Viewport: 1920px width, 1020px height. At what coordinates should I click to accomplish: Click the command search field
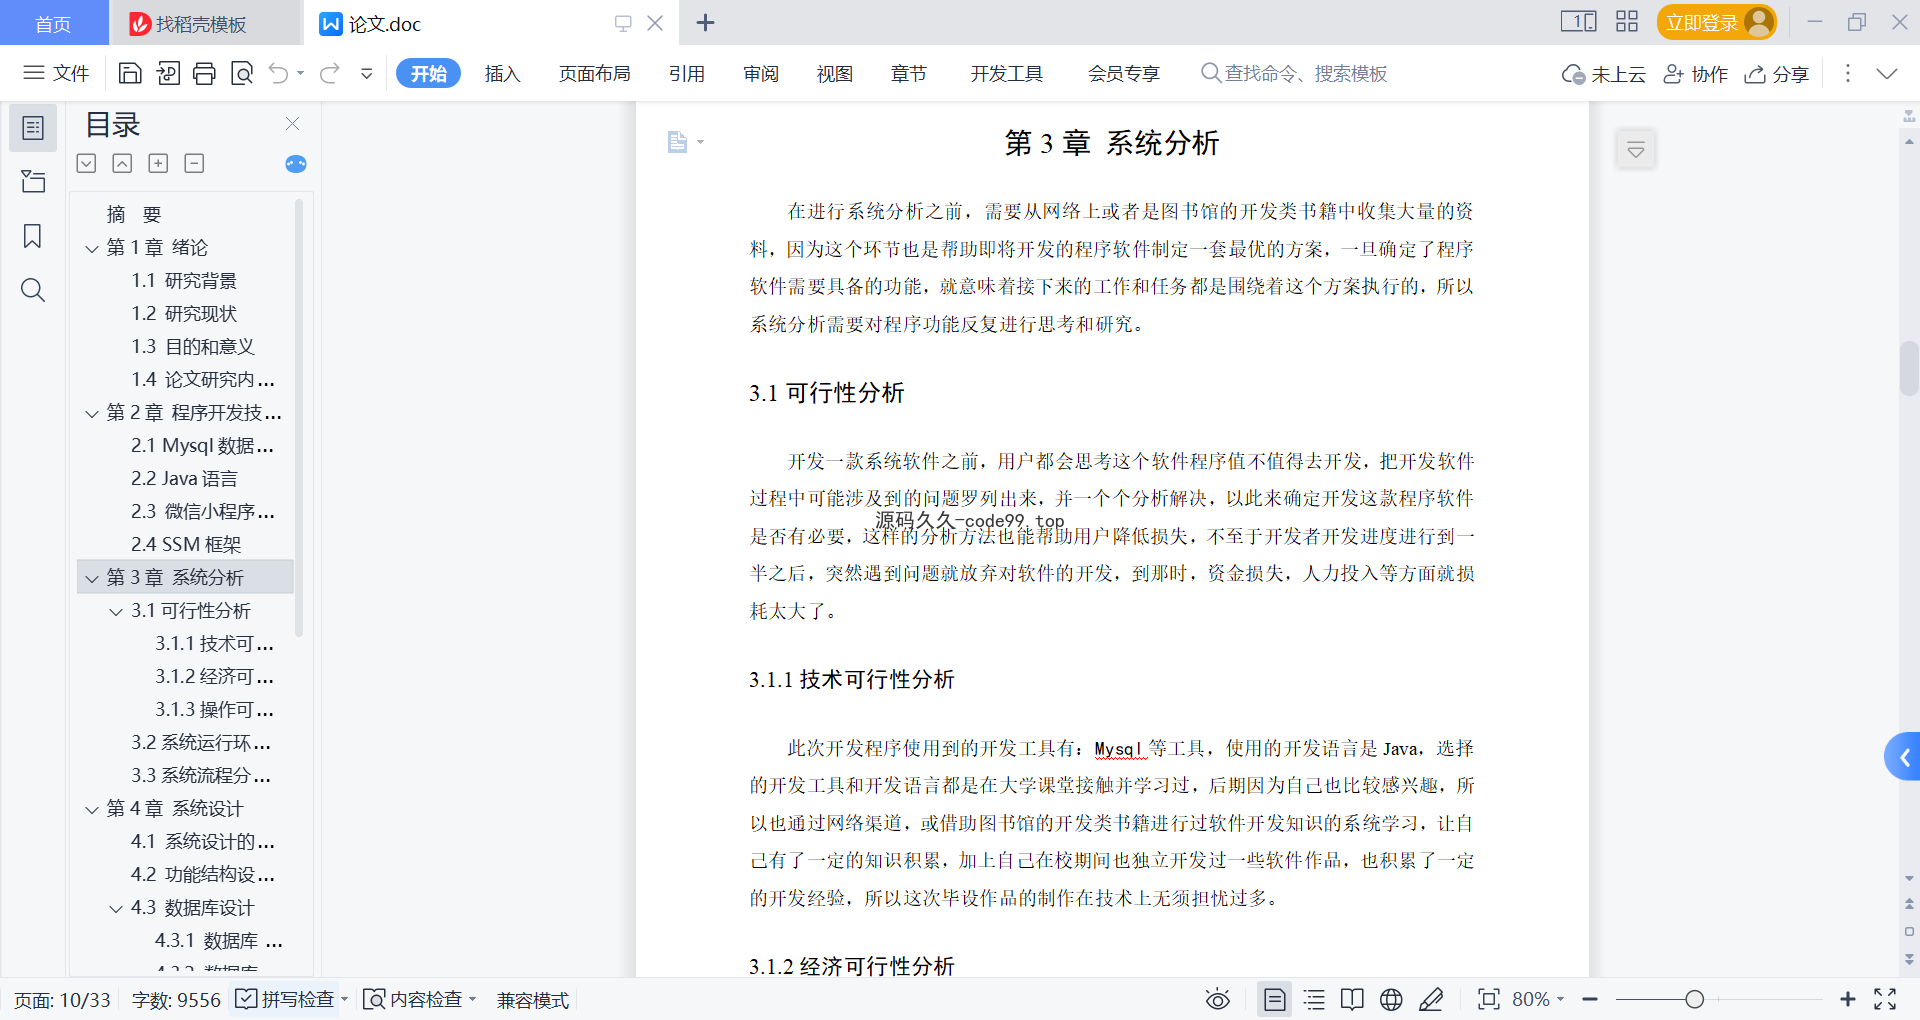click(x=1294, y=73)
